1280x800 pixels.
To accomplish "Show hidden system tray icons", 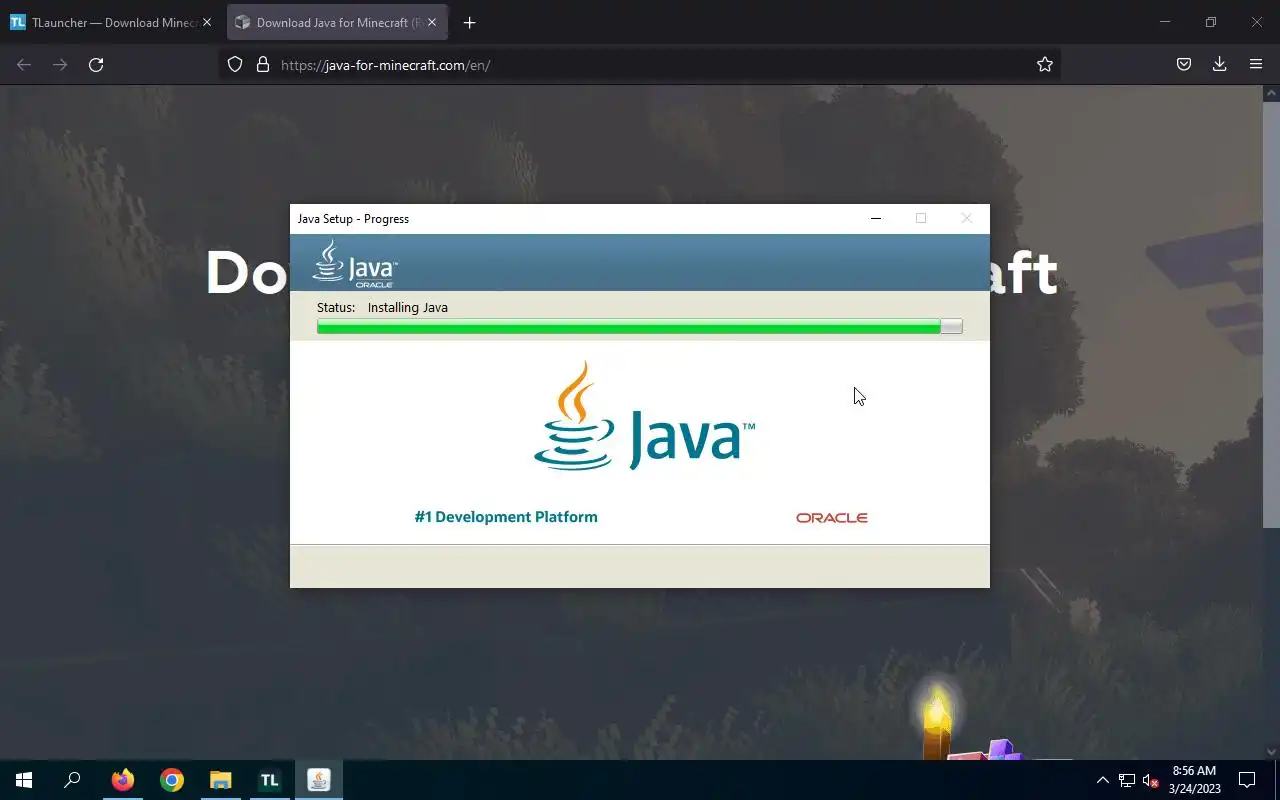I will [x=1102, y=780].
